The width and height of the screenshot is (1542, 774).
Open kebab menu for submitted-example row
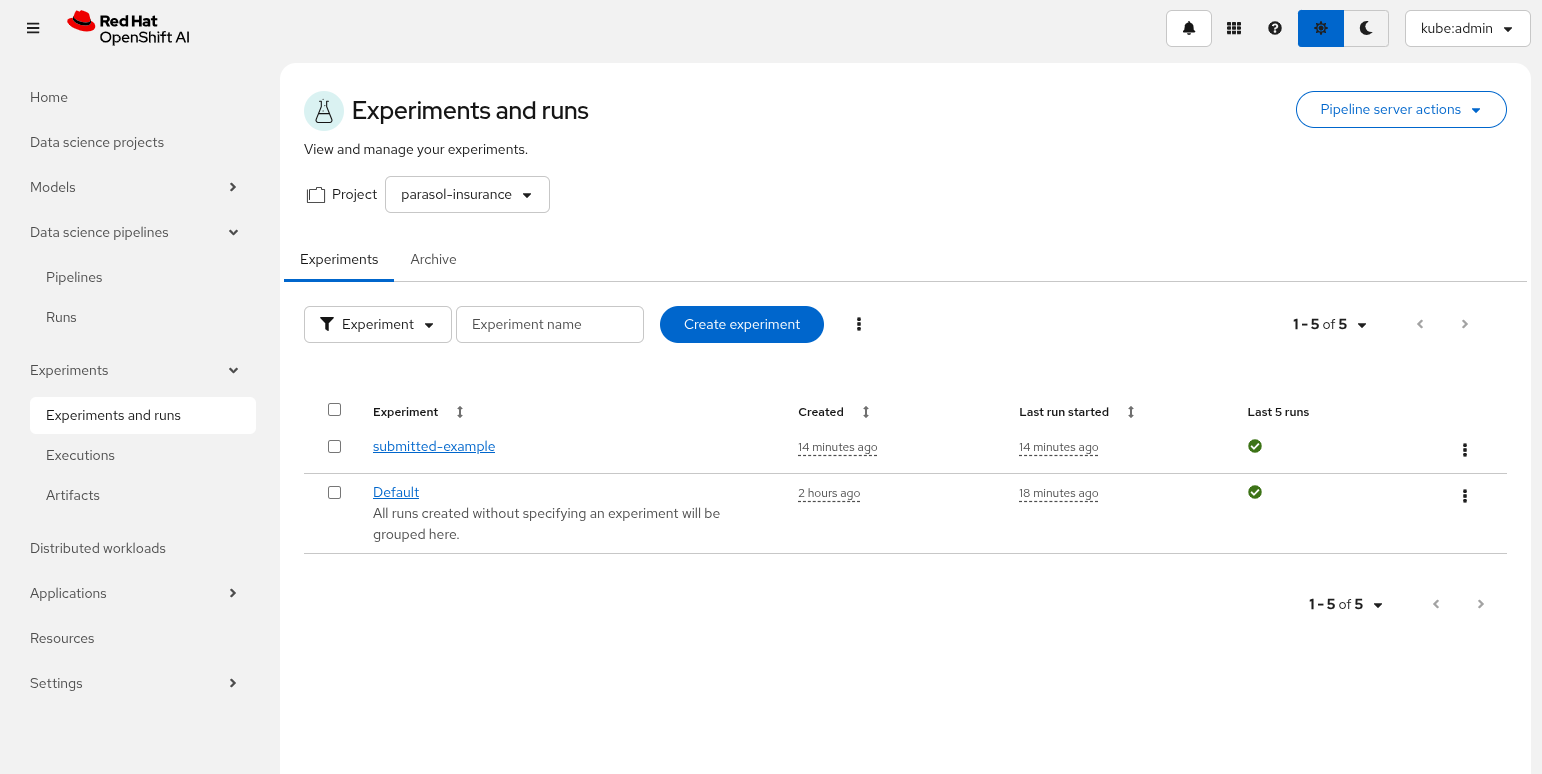(x=1465, y=450)
